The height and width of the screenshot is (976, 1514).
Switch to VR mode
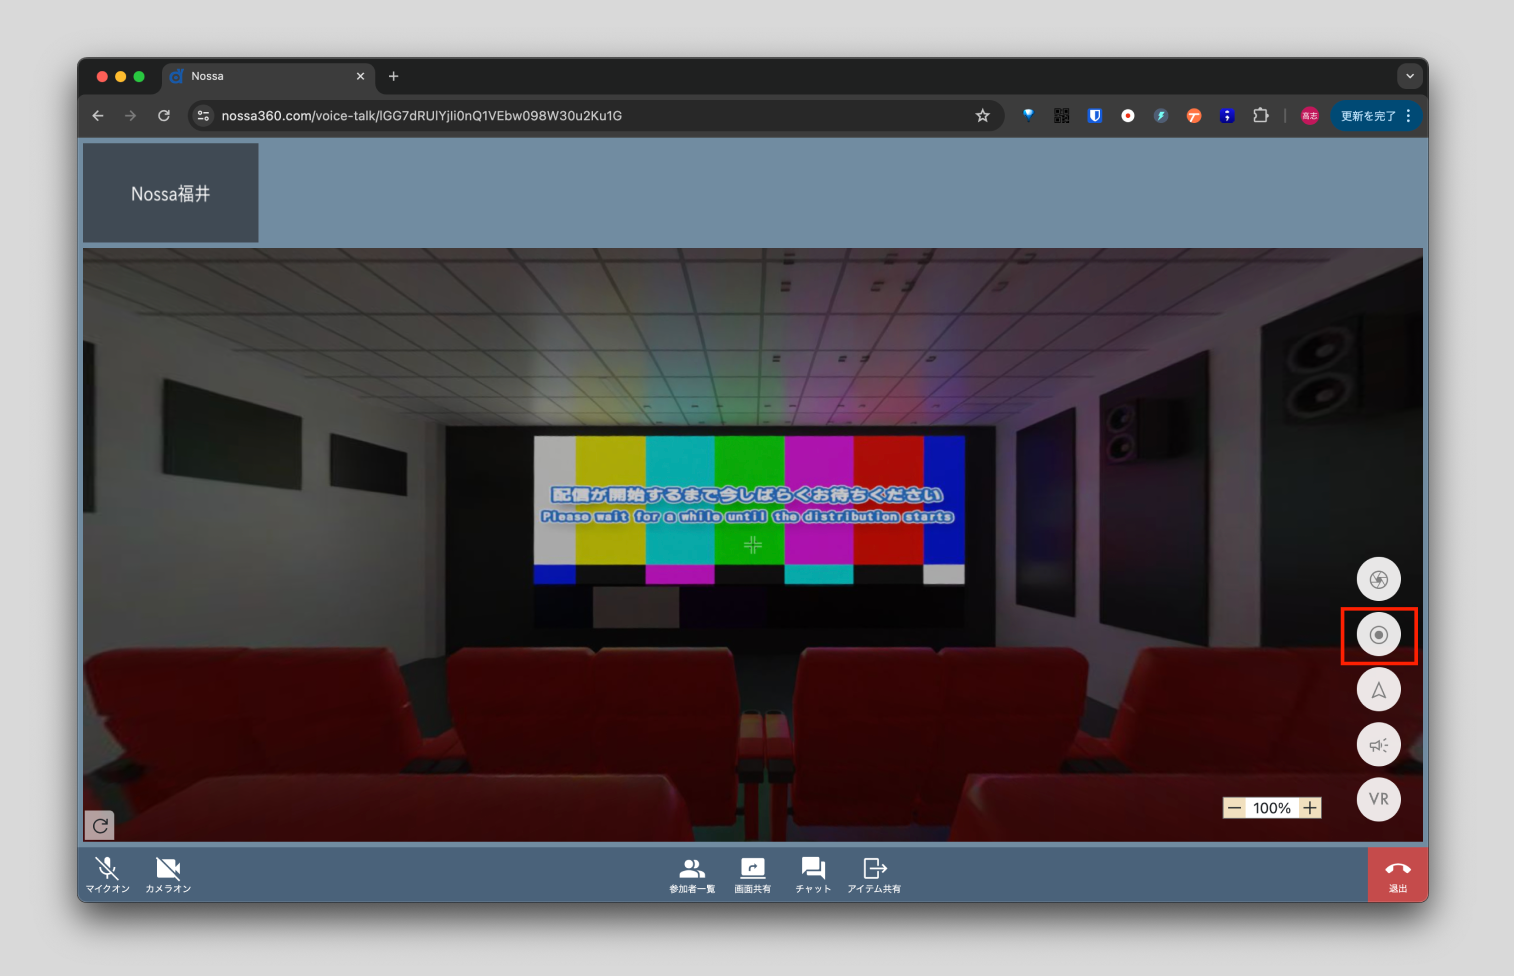[1378, 799]
